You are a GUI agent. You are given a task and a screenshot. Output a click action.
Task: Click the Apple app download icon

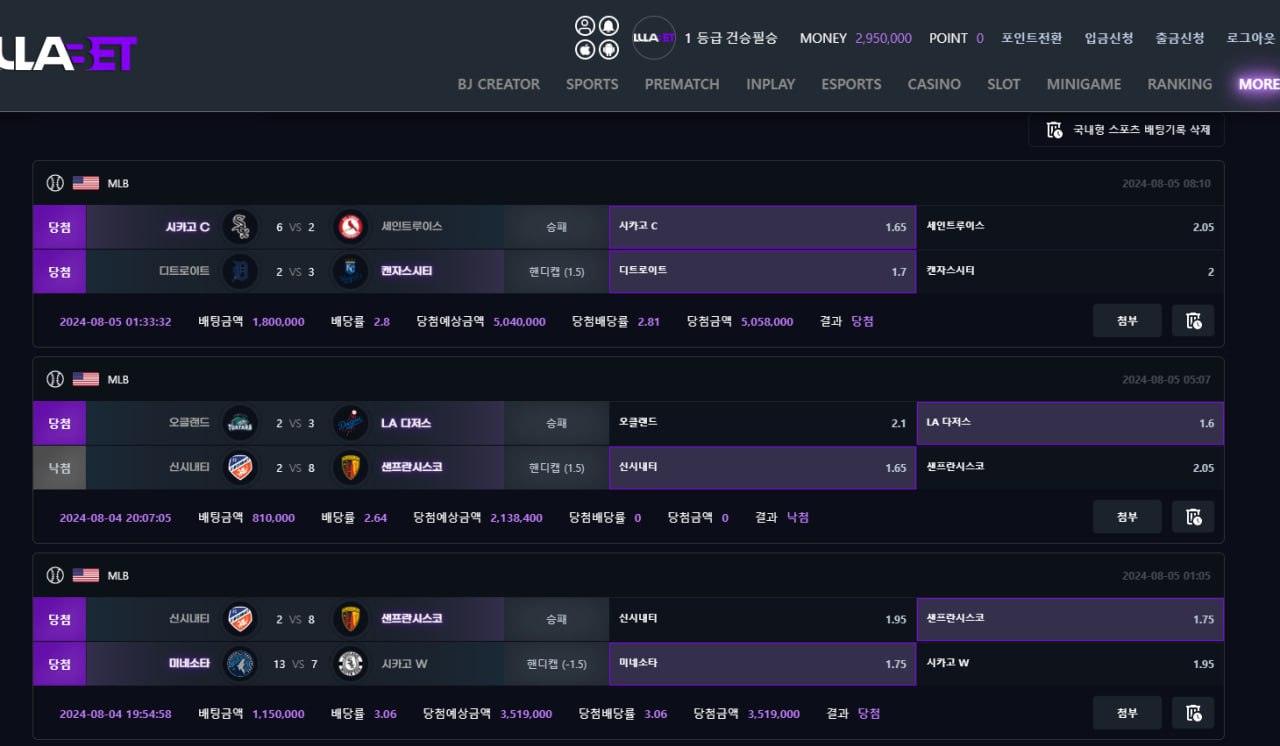pos(585,49)
